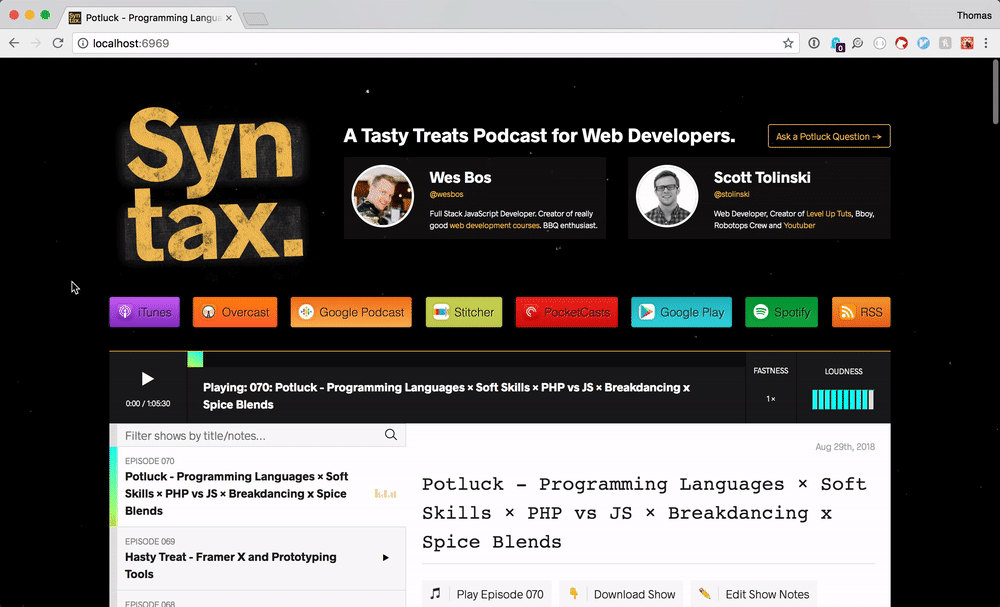This screenshot has width=1000, height=607.
Task: Select Episode 070 Potluck in the show list
Action: tap(258, 486)
